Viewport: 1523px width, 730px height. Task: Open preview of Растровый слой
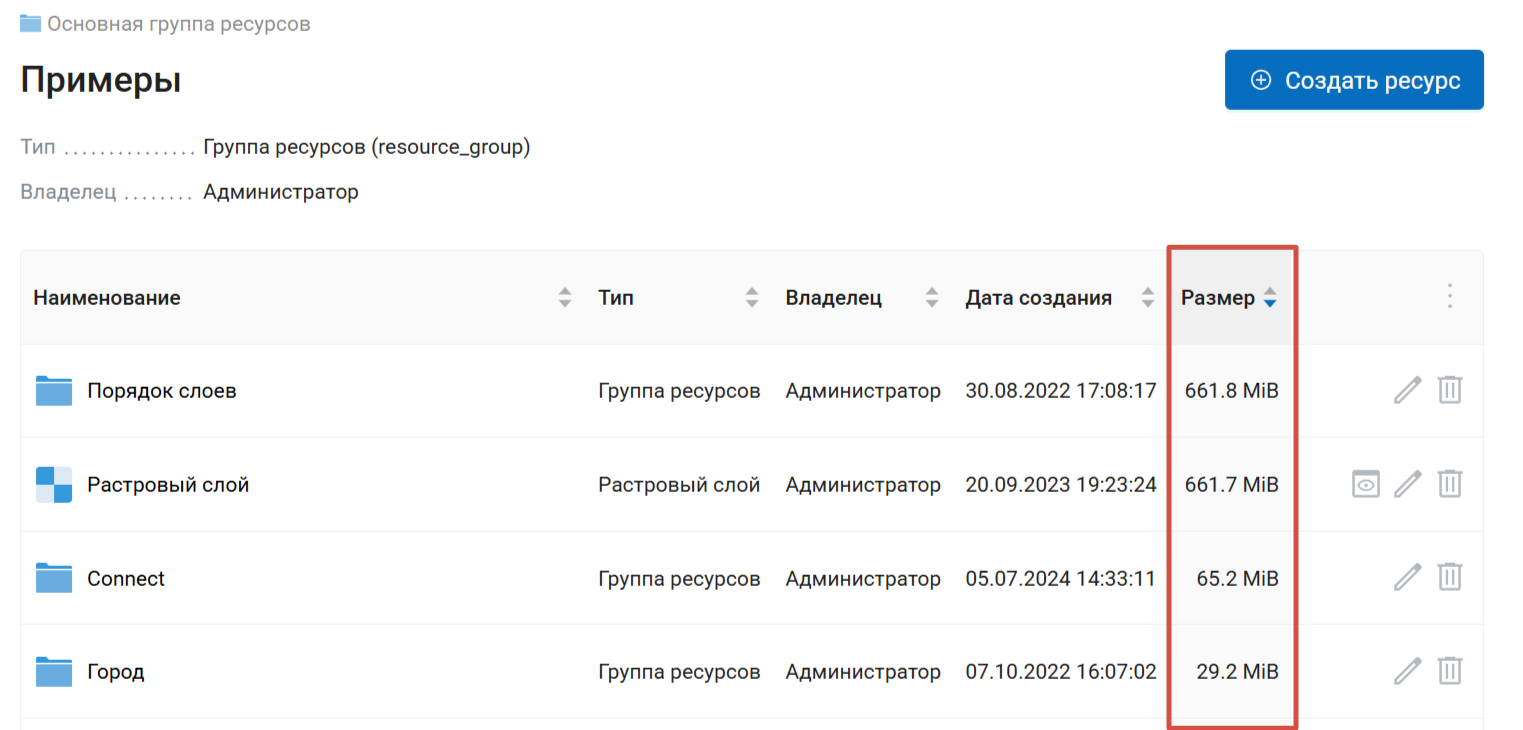click(x=1366, y=484)
